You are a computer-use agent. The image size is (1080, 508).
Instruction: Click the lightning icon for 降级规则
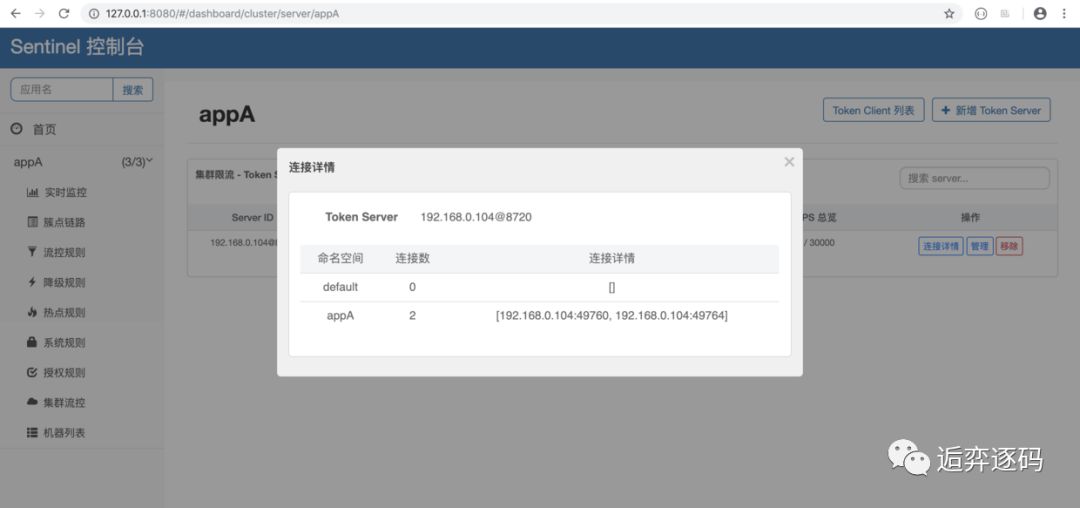pyautogui.click(x=32, y=282)
